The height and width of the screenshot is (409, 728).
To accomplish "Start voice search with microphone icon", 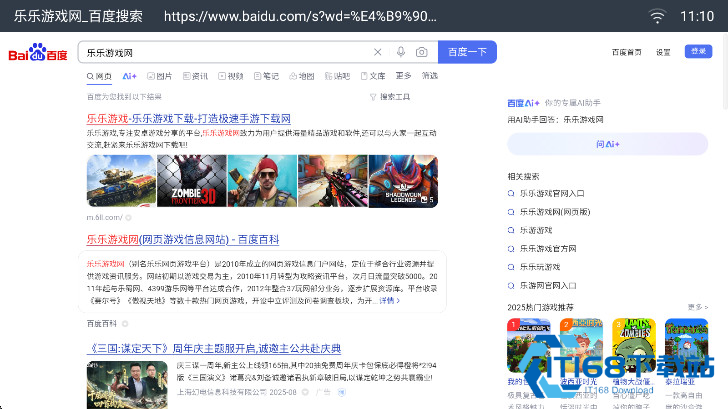I will [x=401, y=52].
